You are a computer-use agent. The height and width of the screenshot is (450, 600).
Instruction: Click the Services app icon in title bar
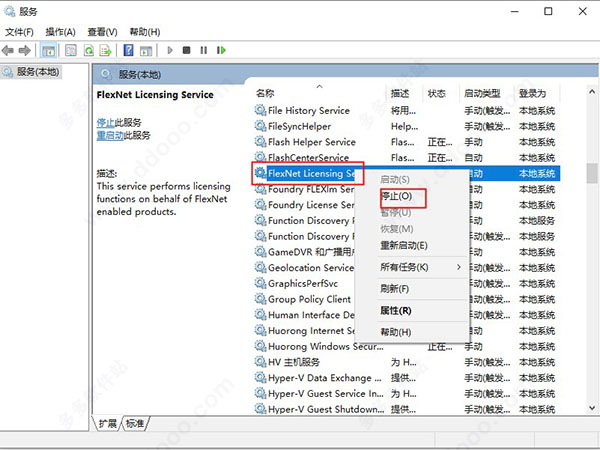pos(9,11)
